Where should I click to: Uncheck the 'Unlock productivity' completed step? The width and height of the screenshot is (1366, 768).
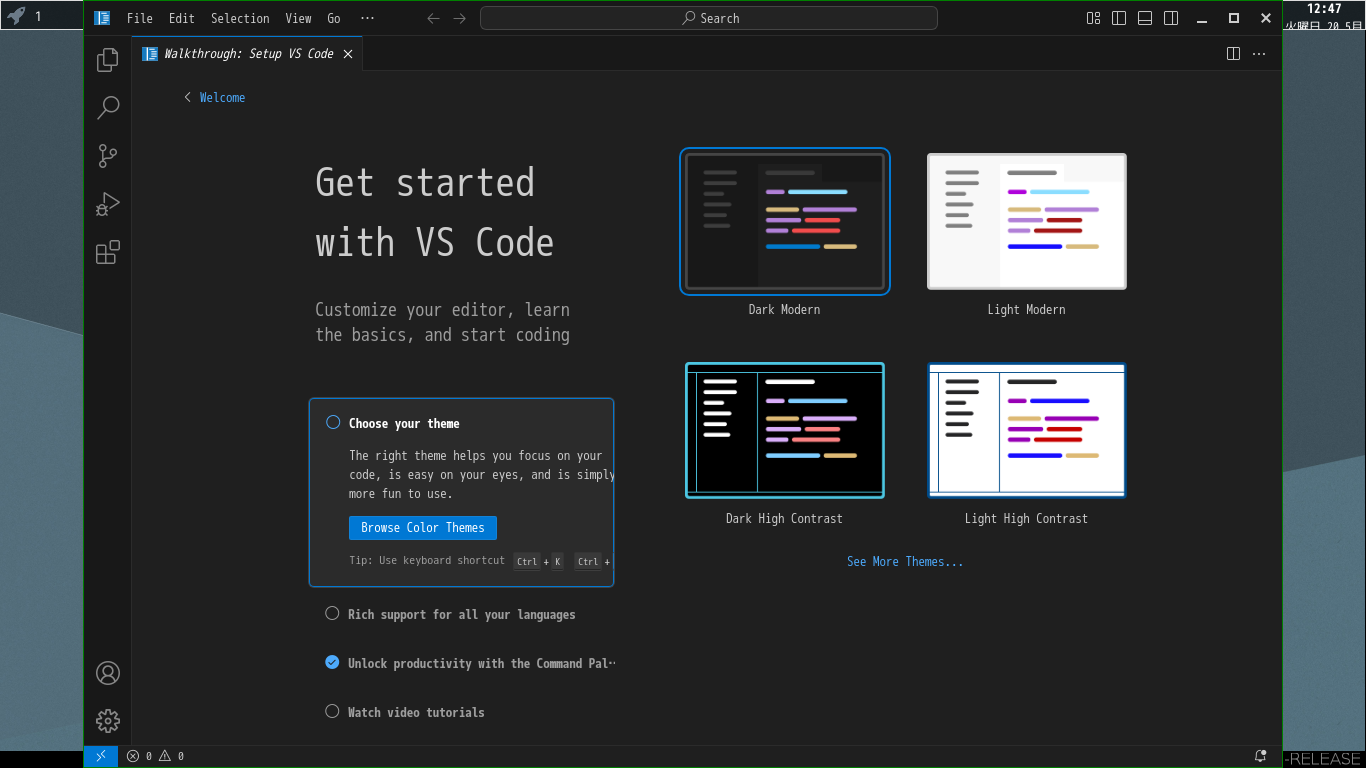[332, 662]
